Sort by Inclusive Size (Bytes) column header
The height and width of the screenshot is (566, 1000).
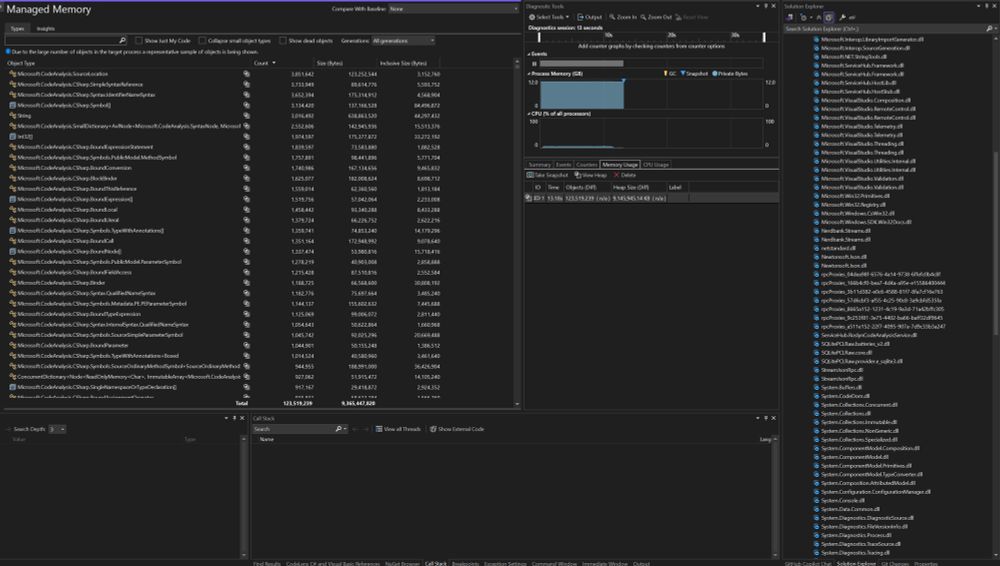(x=403, y=63)
